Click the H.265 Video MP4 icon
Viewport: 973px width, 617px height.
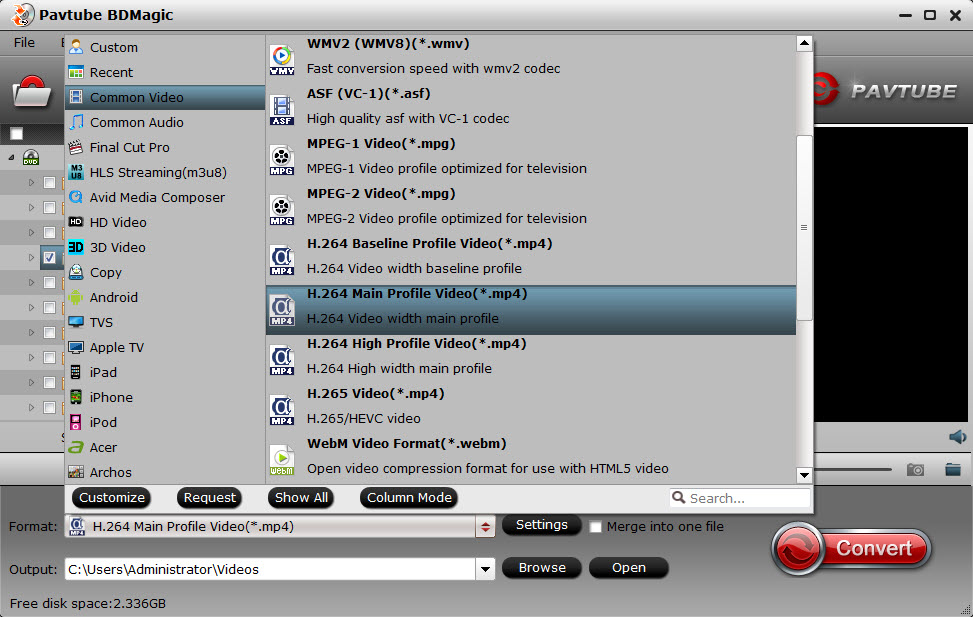282,410
